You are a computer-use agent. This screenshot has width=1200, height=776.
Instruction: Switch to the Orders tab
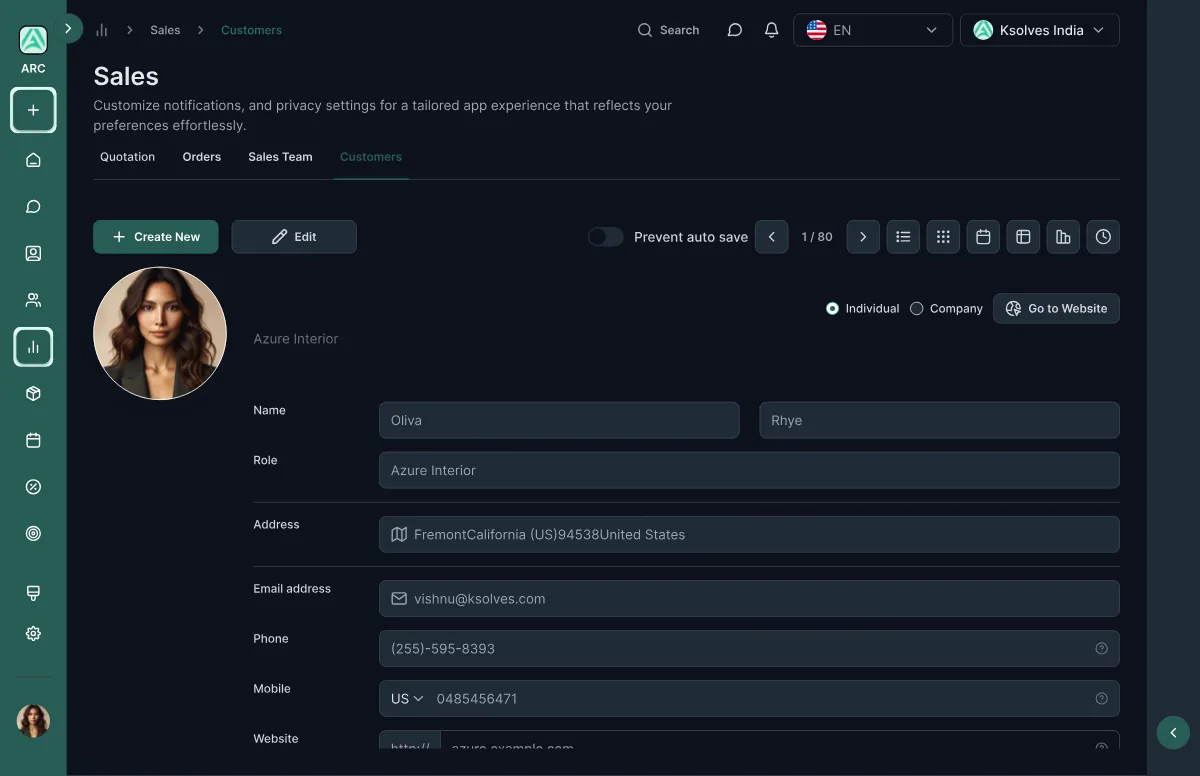pos(202,157)
